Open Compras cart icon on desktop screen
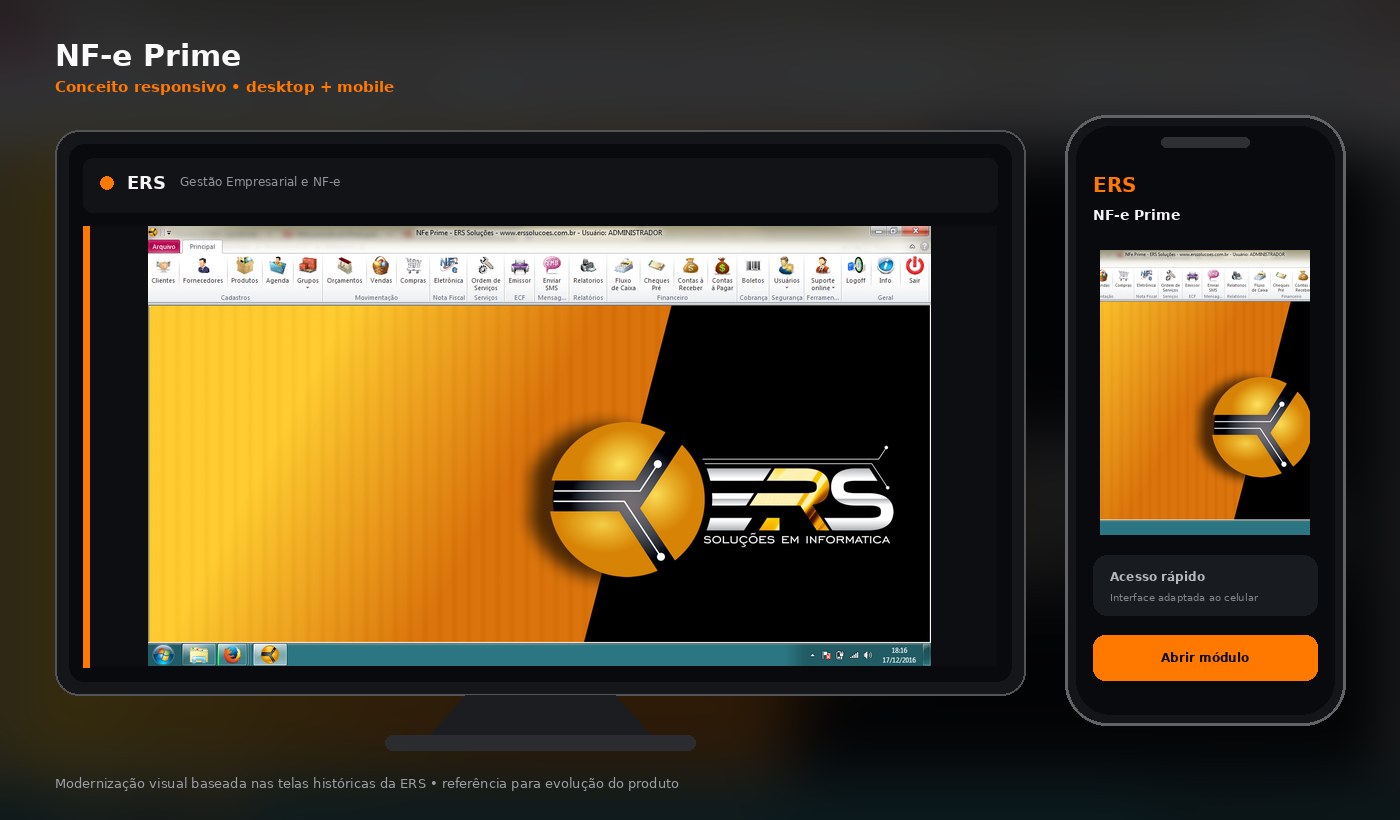Image resolution: width=1400 pixels, height=820 pixels. point(413,271)
